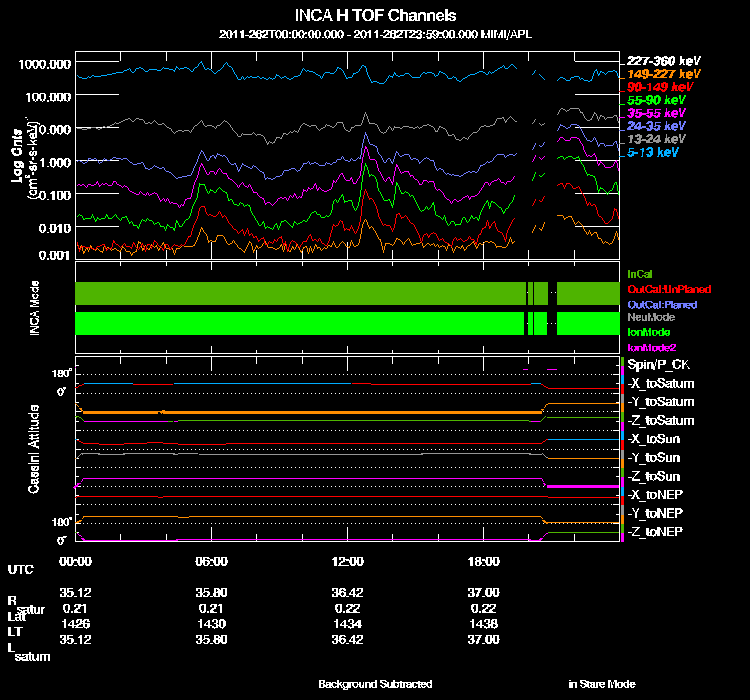This screenshot has height=700, width=750.
Task: Select the orange 149-227 keV legend entry
Action: click(662, 74)
